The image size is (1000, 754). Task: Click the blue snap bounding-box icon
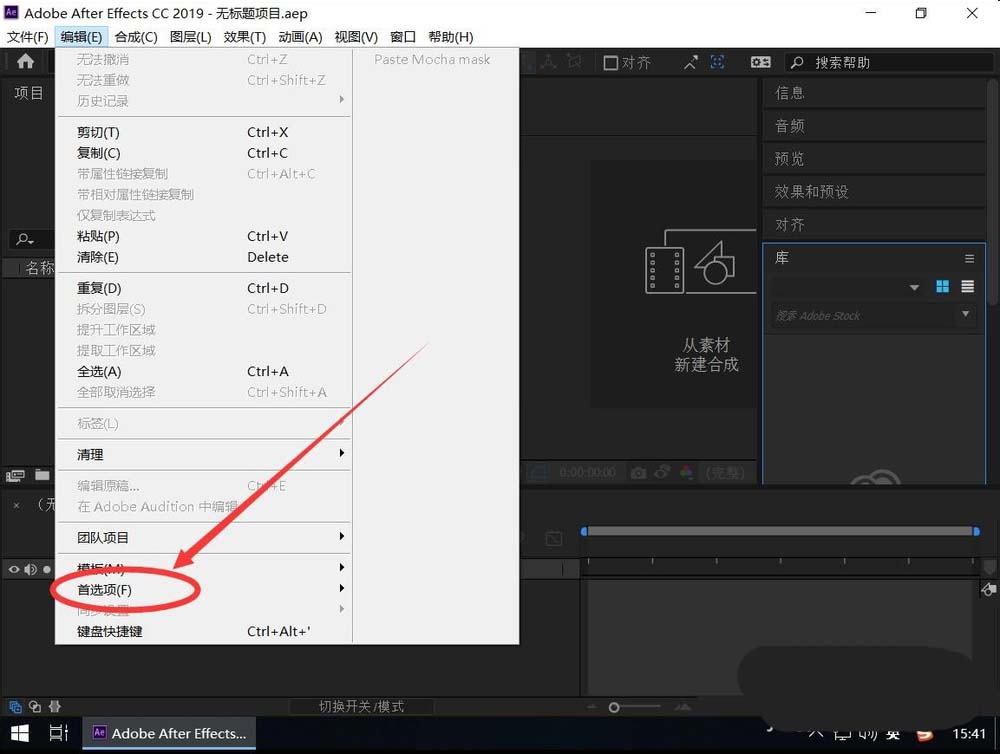click(717, 62)
